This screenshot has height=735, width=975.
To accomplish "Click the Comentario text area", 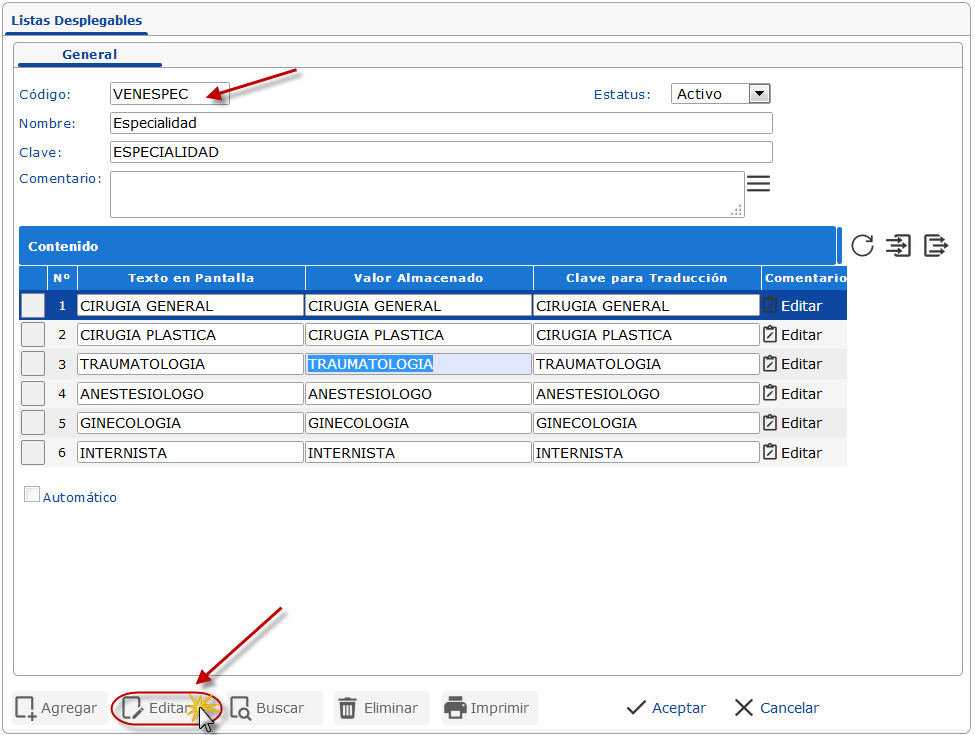I will (x=426, y=194).
